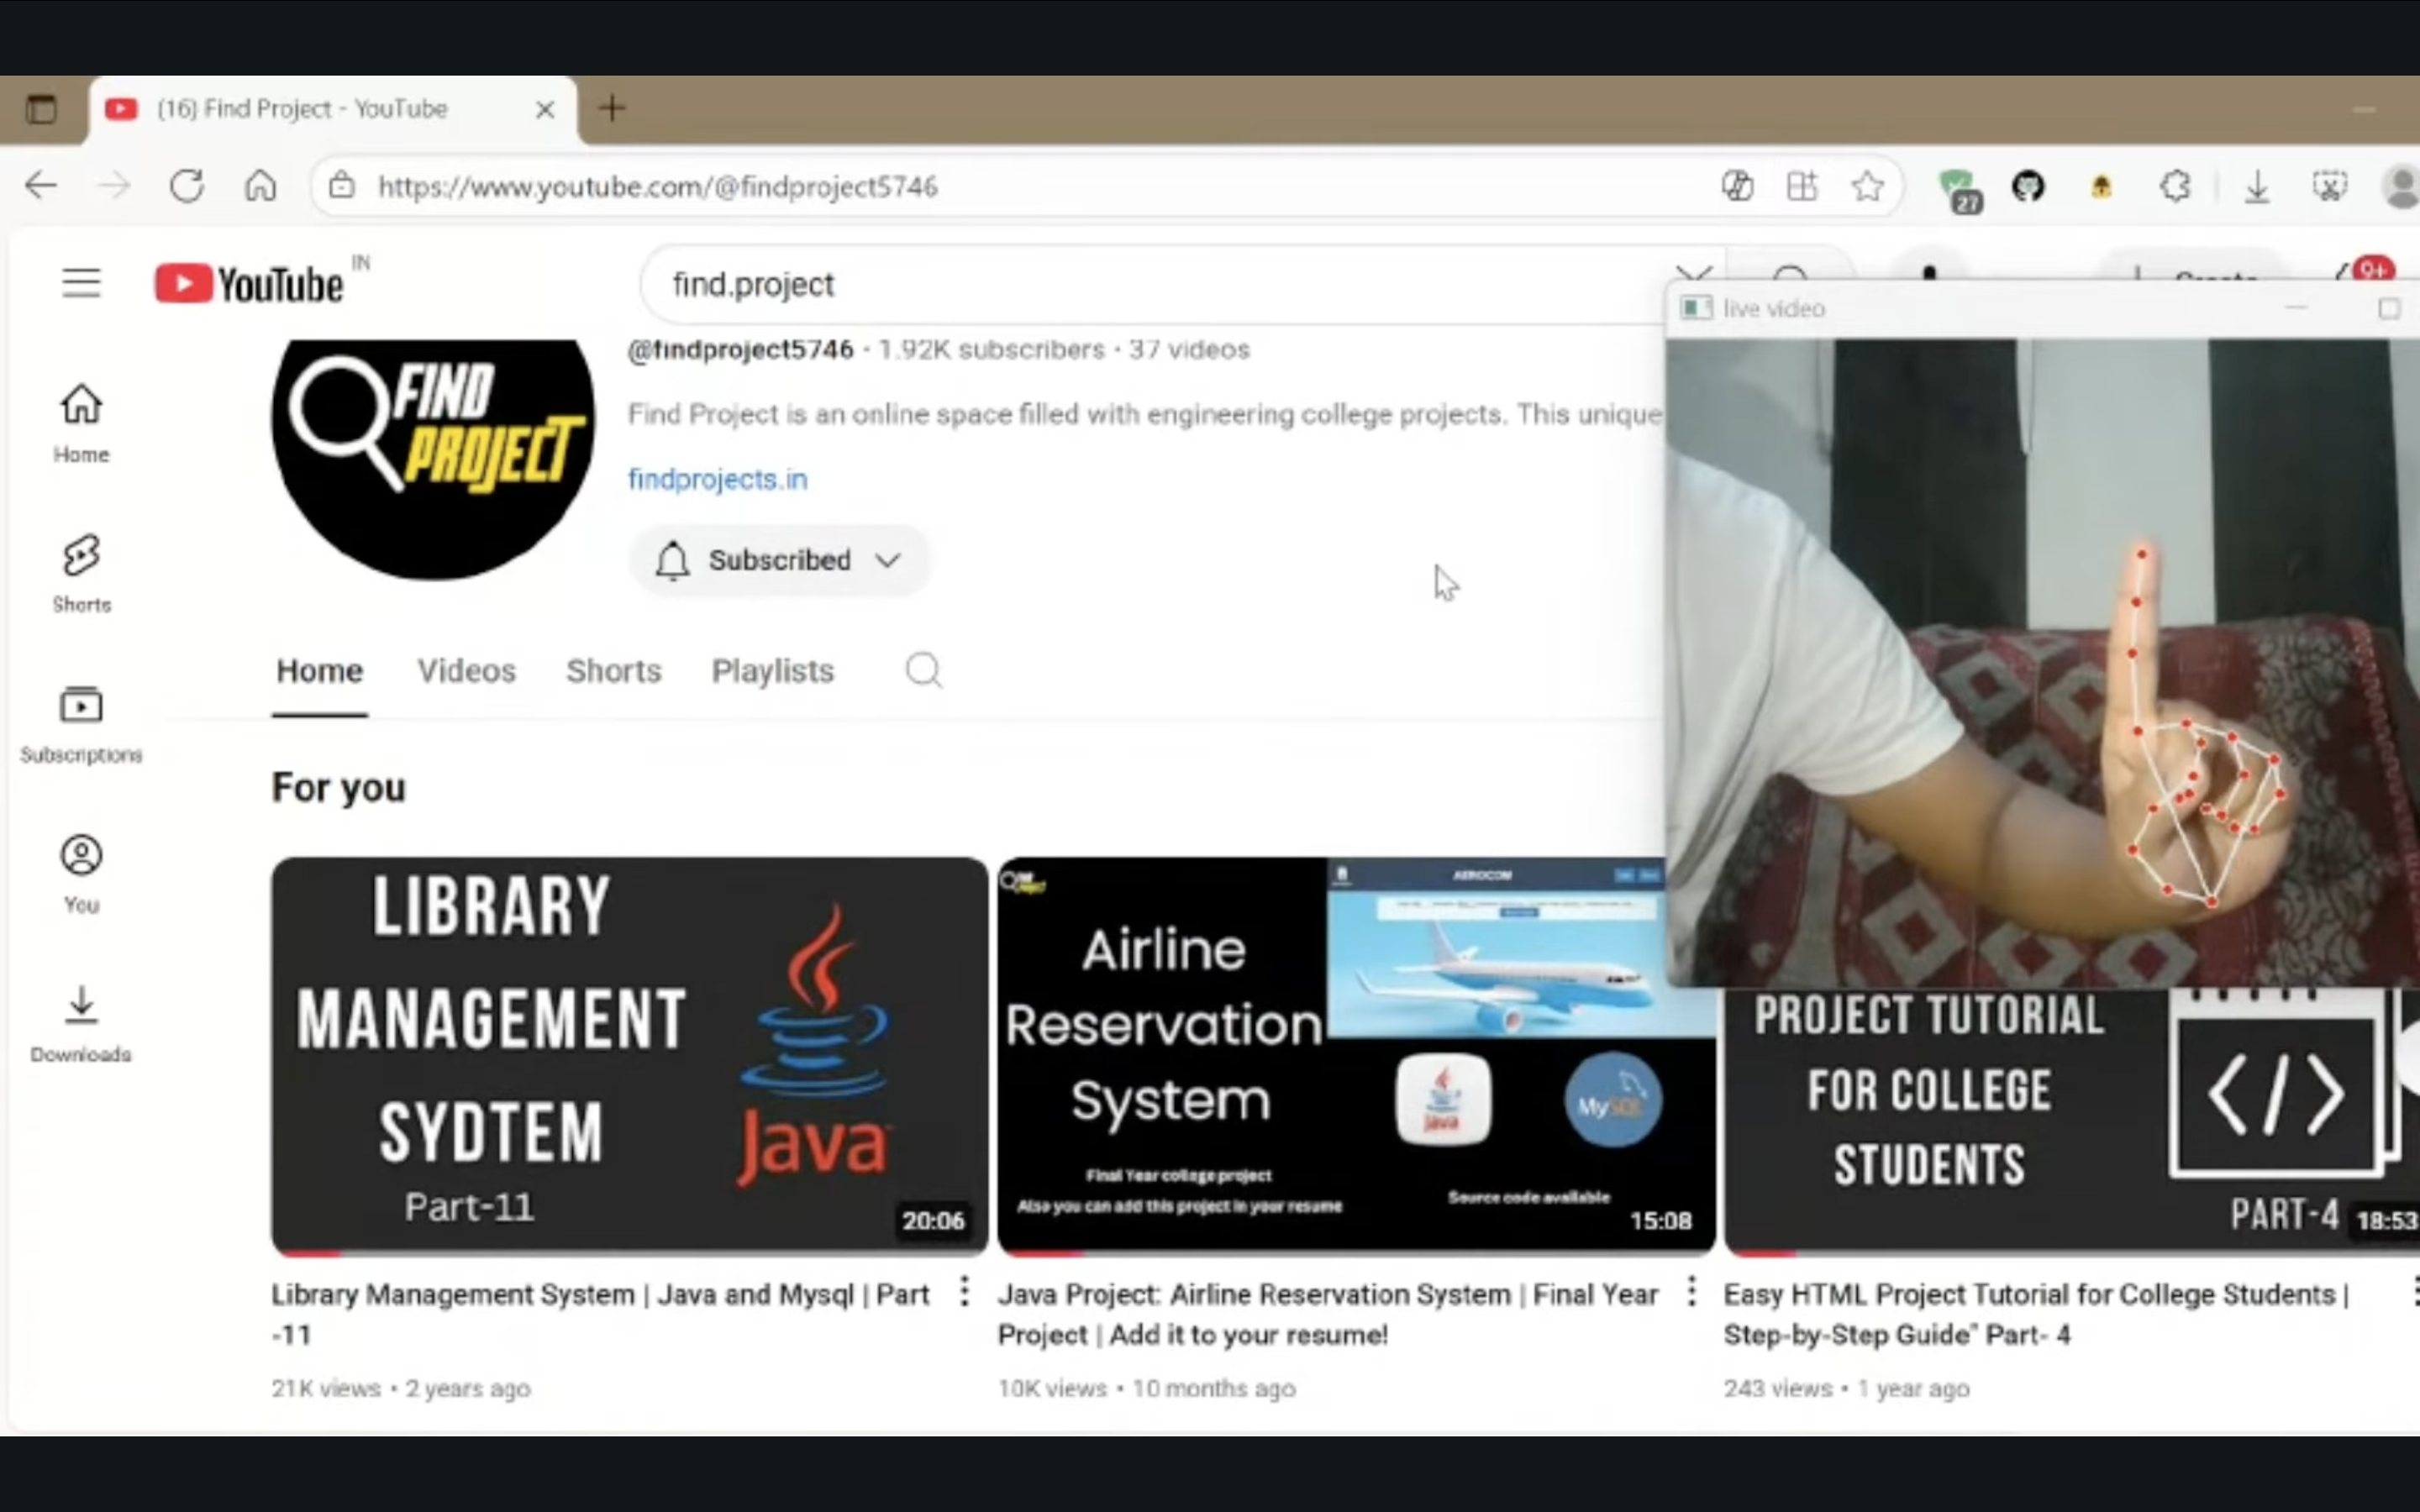Click '243 views • 1 year ago' text
The height and width of the screenshot is (1512, 2420).
[1847, 1388]
